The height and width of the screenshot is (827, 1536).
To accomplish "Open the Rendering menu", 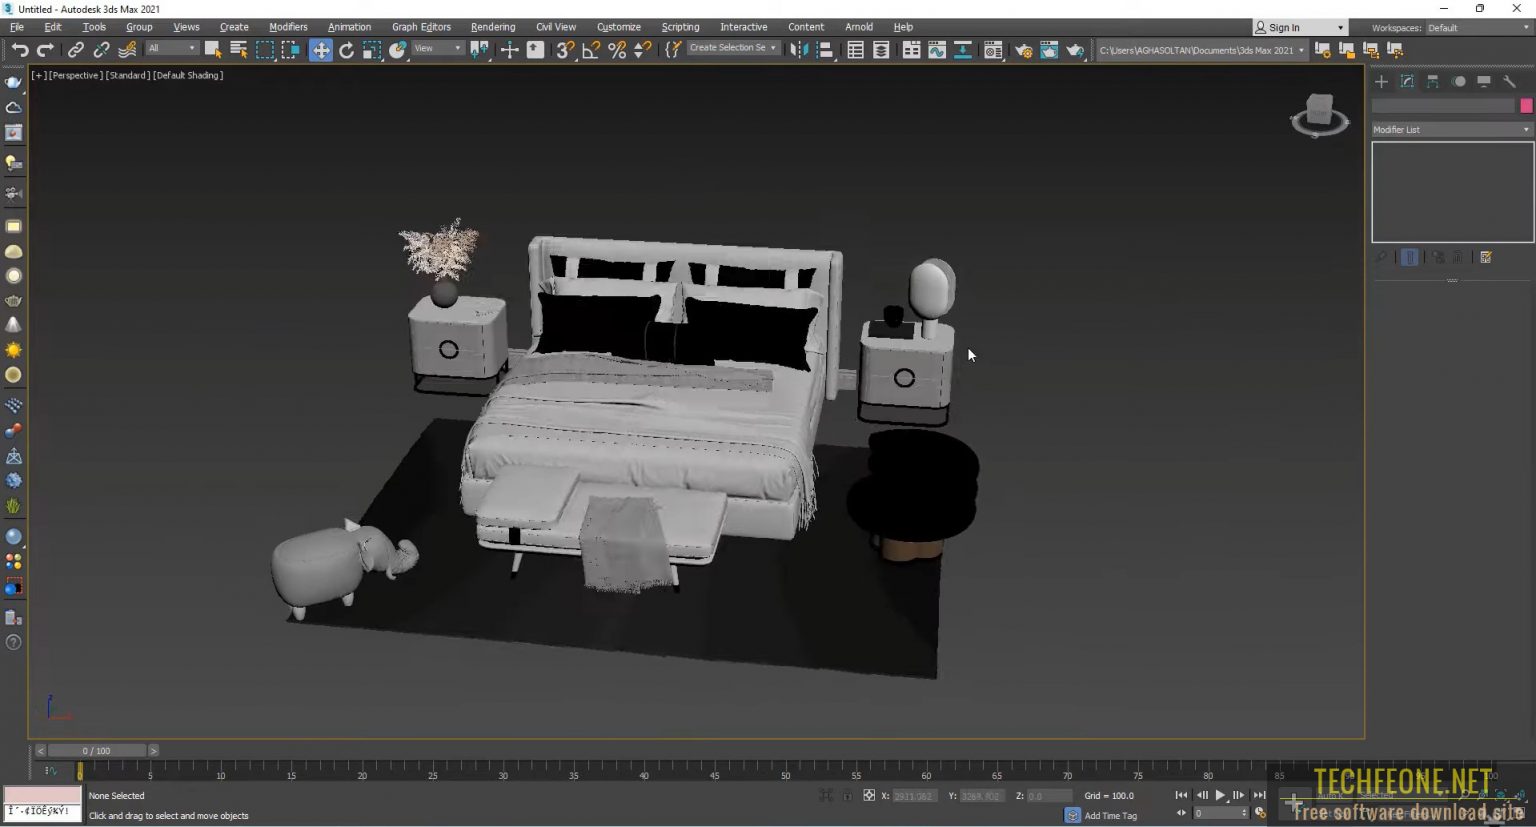I will [x=493, y=27].
